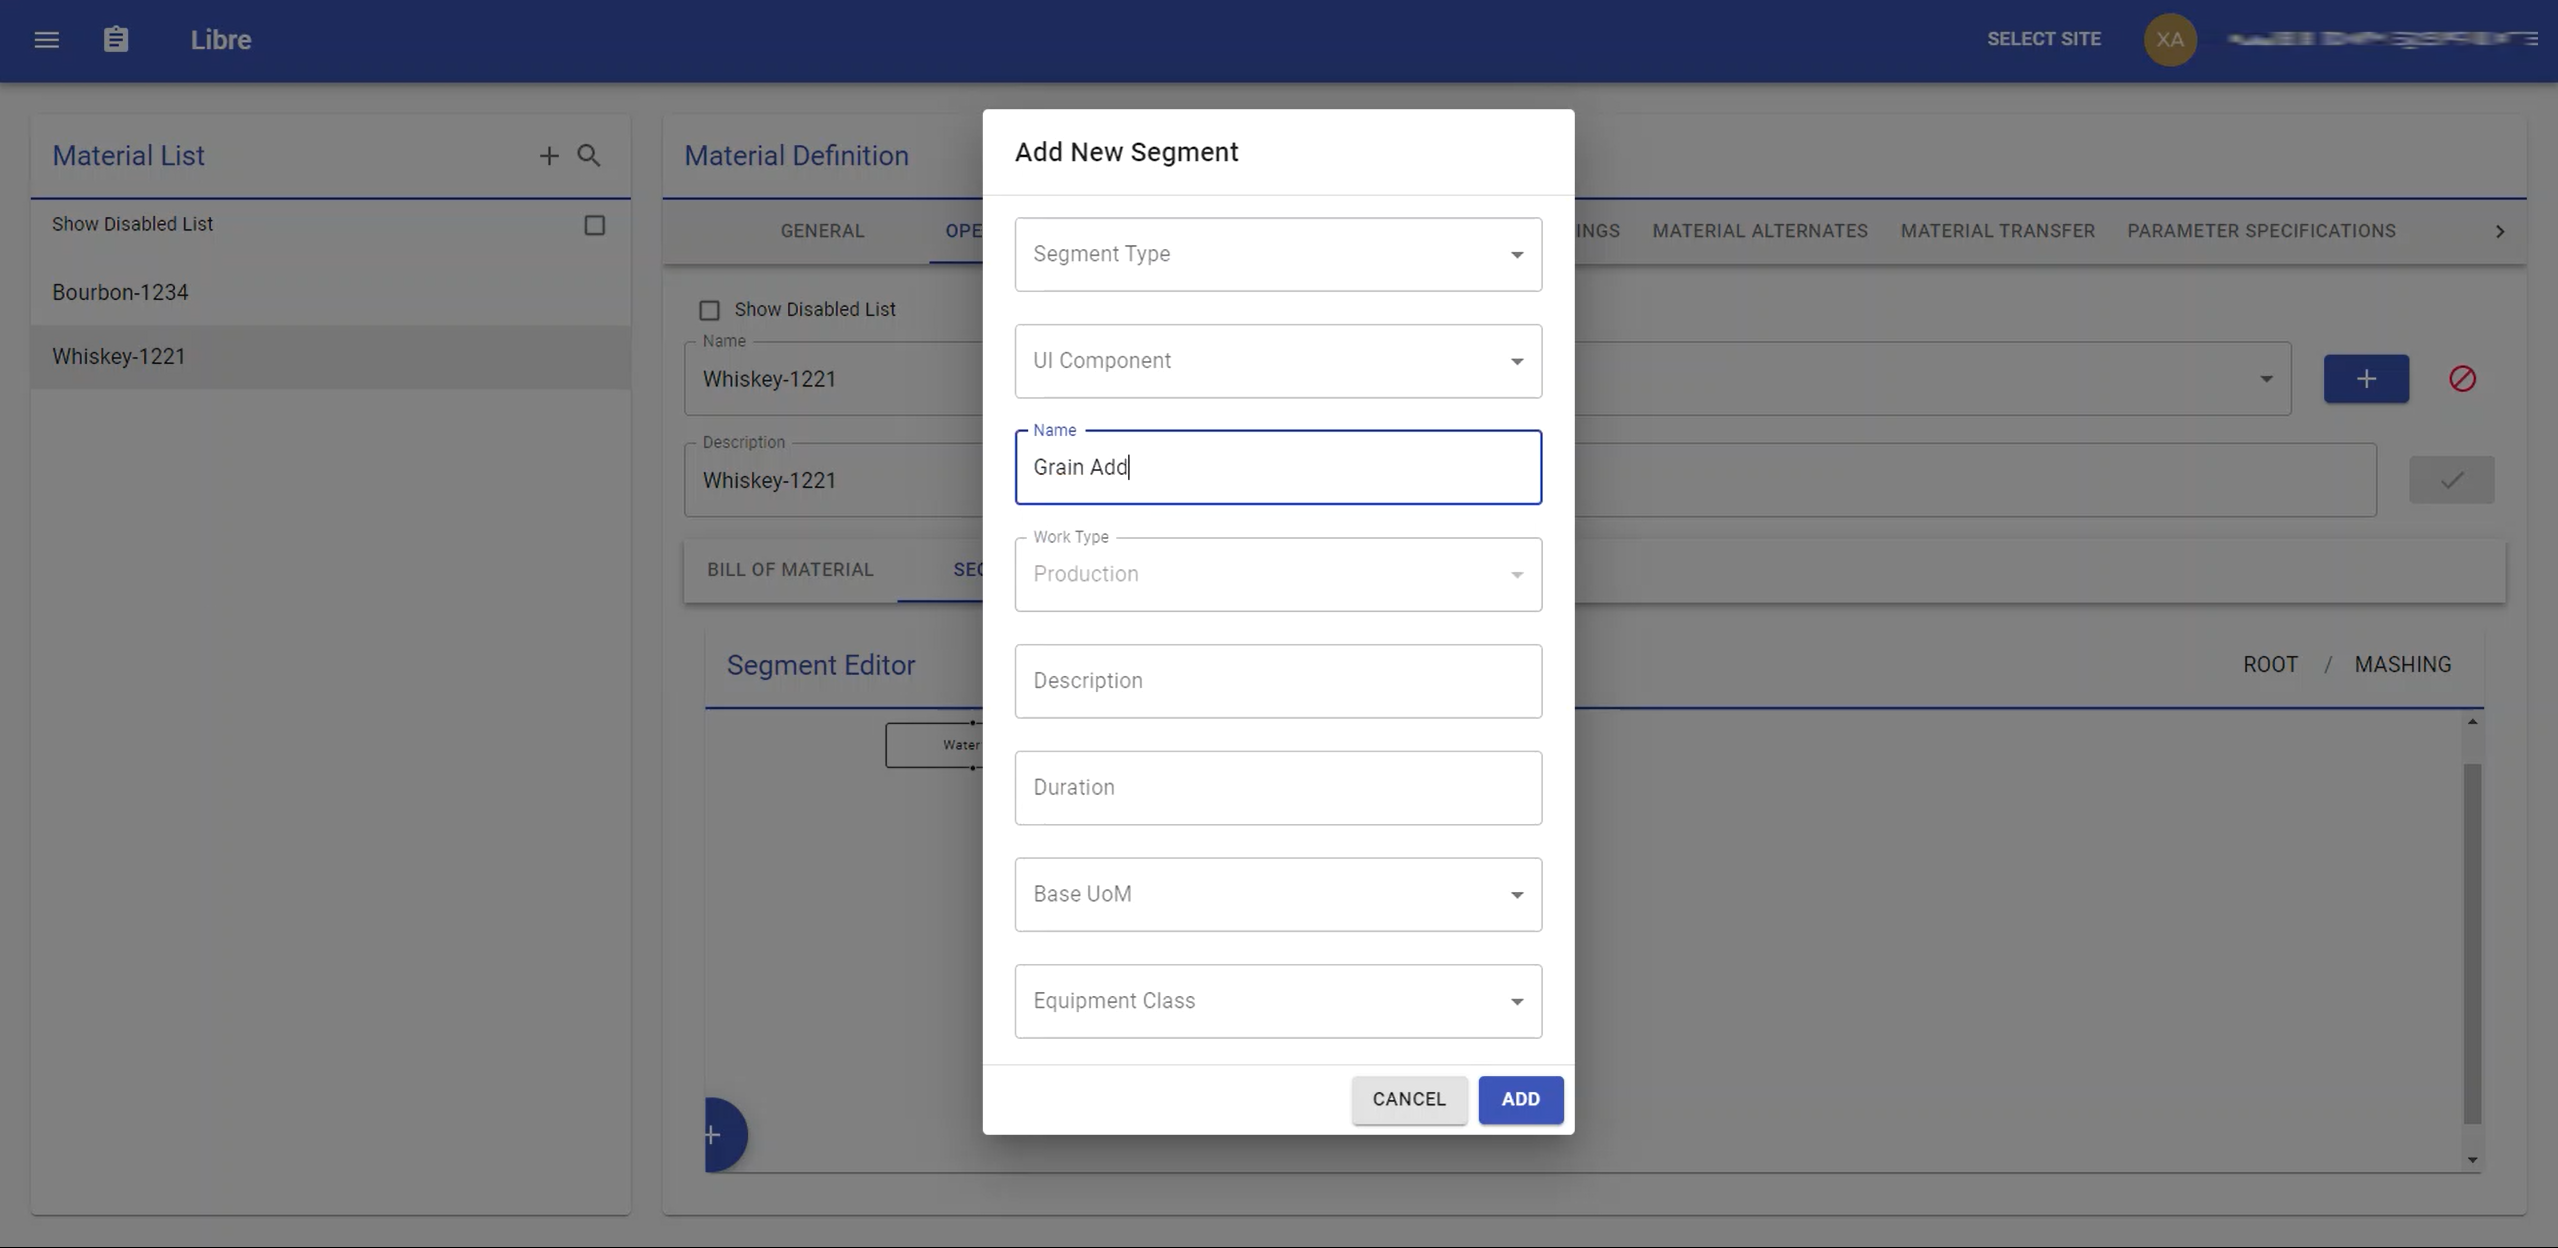Image resolution: width=2558 pixels, height=1248 pixels.
Task: Open the MATERIAL TRANSFER tab
Action: pos(1997,231)
